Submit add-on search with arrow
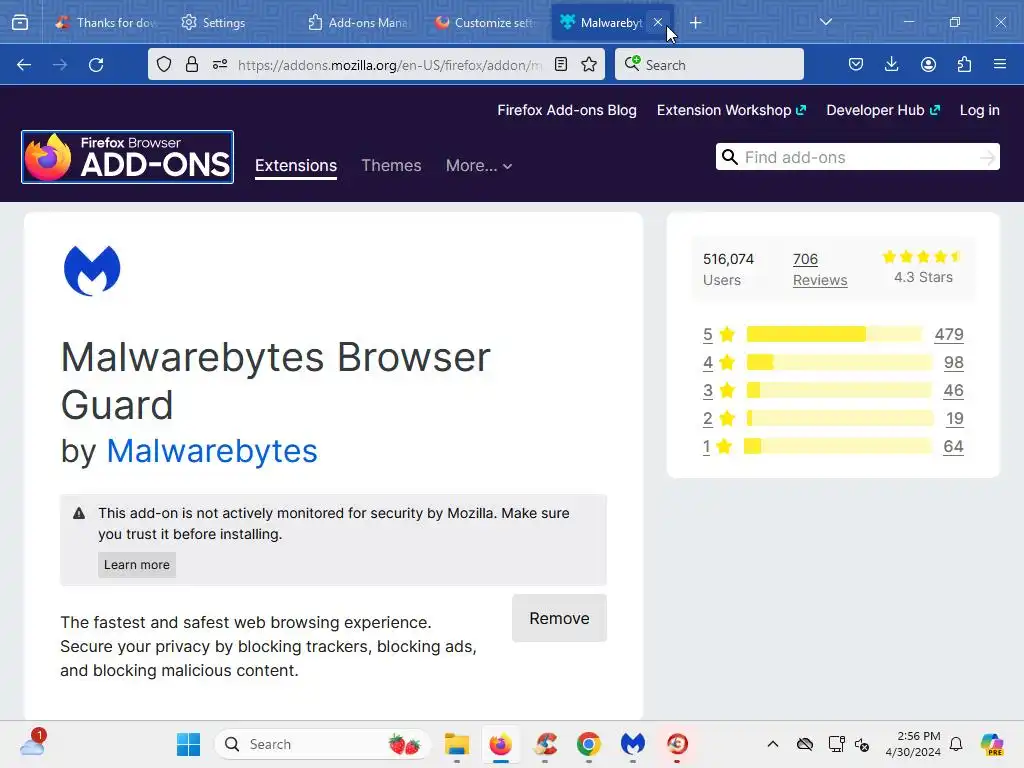Image resolution: width=1024 pixels, height=768 pixels. pos(987,157)
